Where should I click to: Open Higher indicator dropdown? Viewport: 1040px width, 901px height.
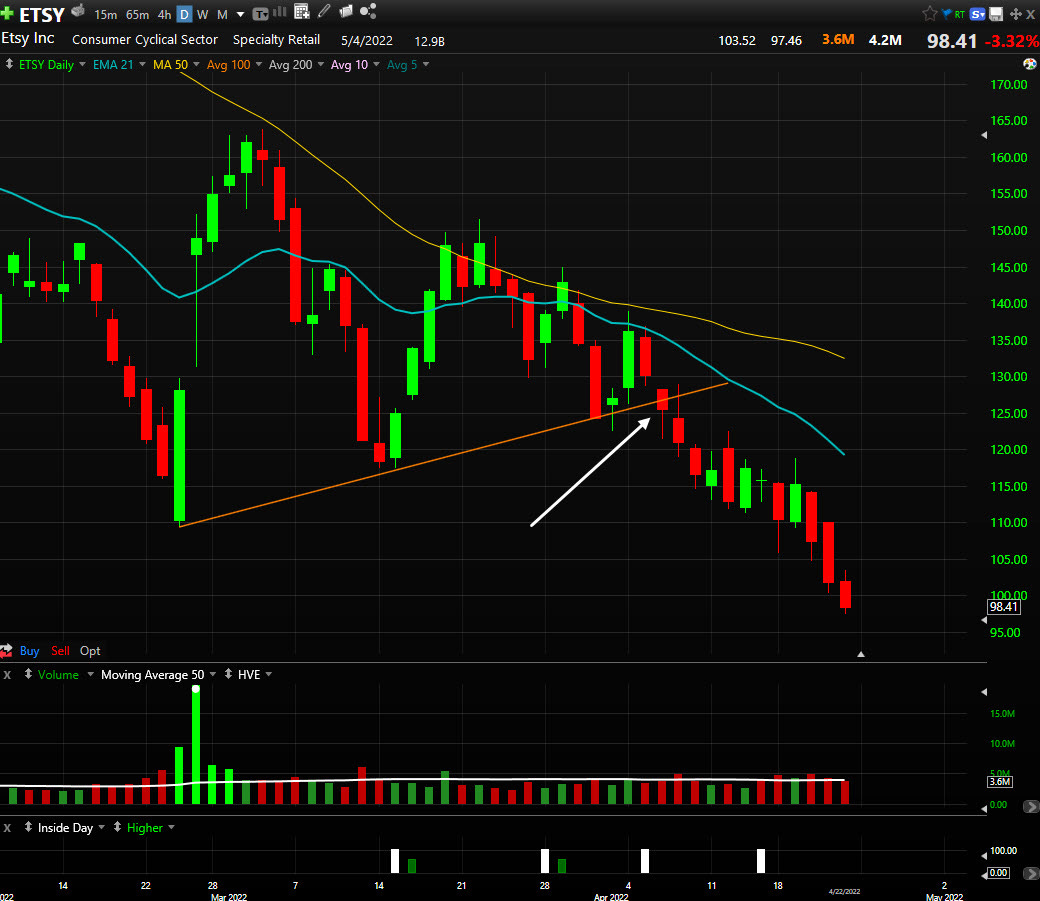pos(171,828)
